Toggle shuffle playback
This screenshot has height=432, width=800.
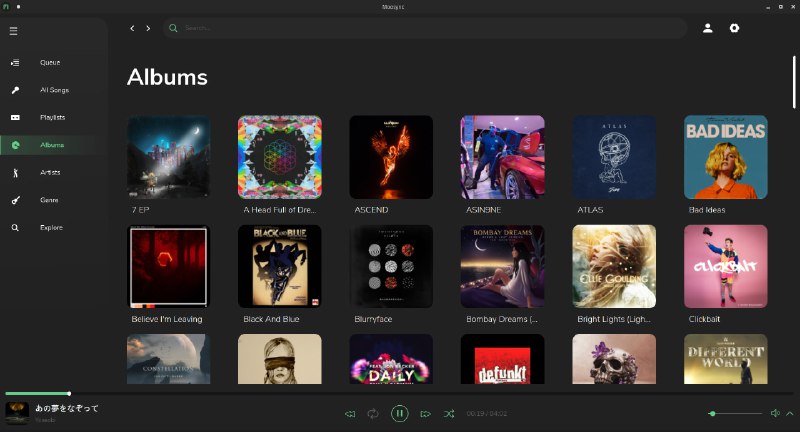point(449,413)
